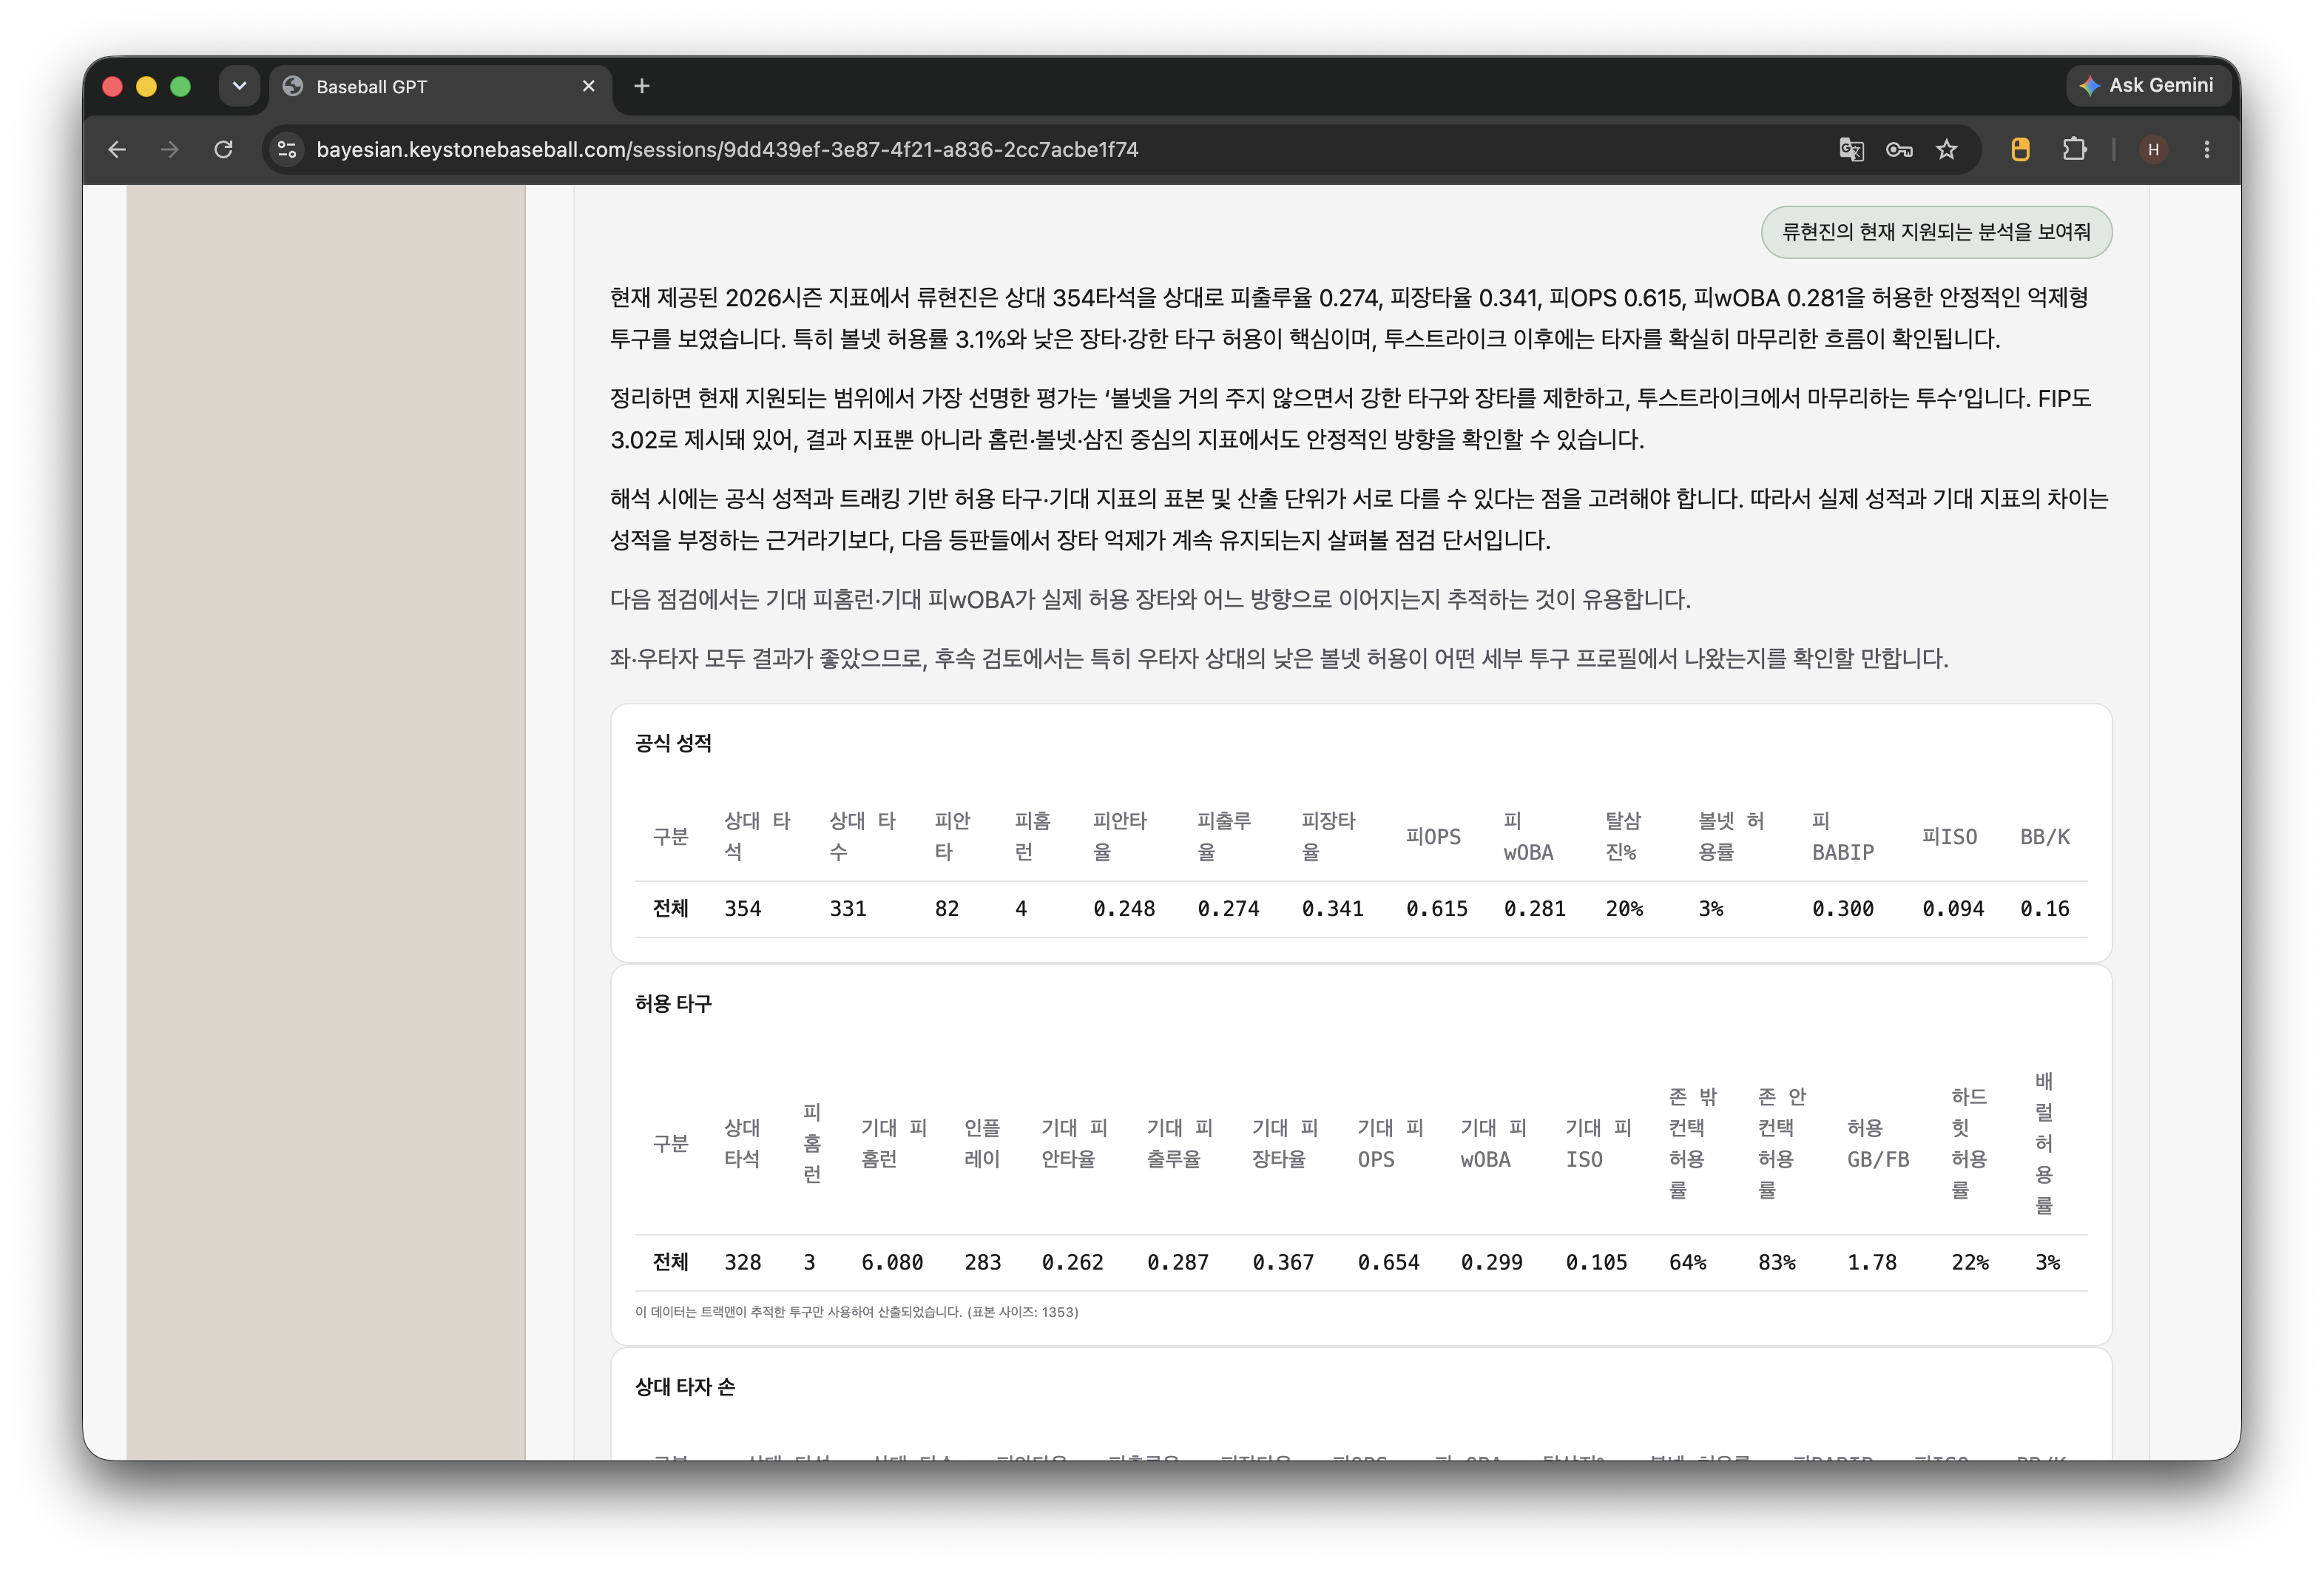Click the 354 상대 타석 value
Screen dimensions: 2324x1570
742,908
